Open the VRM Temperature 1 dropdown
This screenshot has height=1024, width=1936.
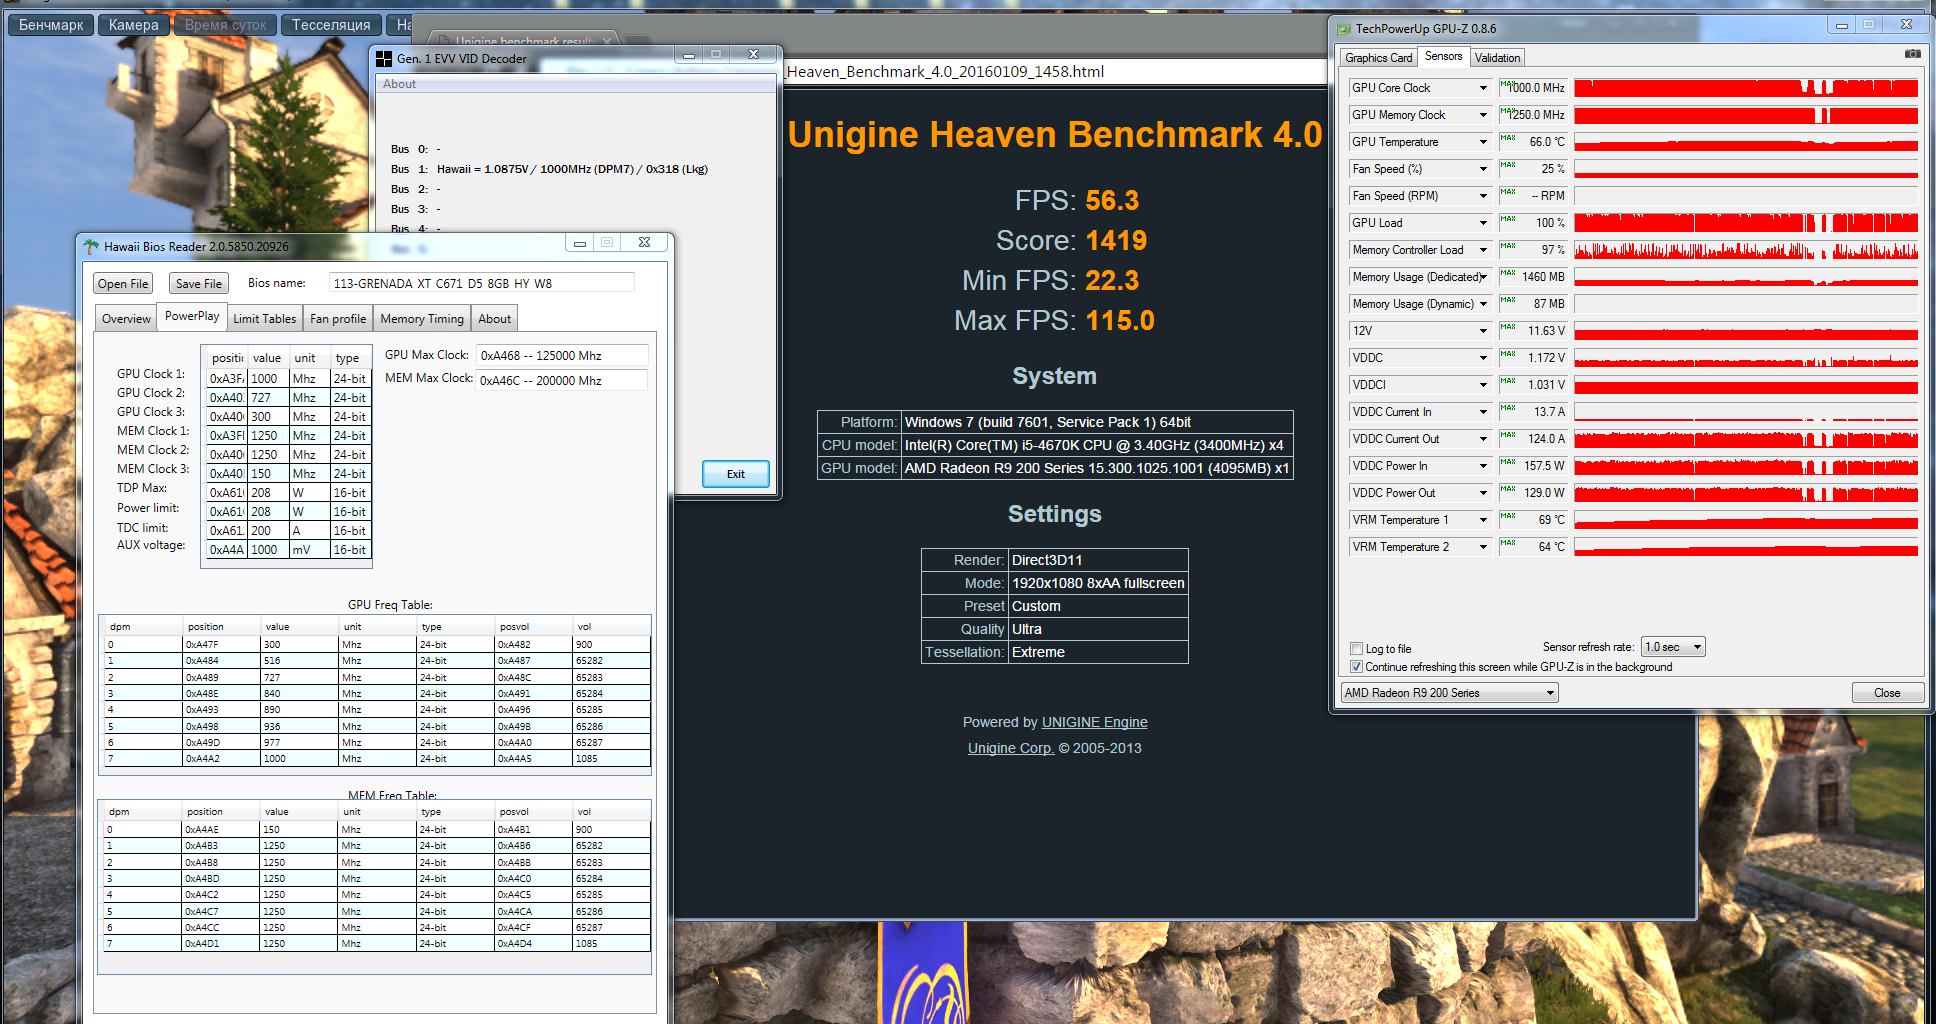[x=1483, y=520]
